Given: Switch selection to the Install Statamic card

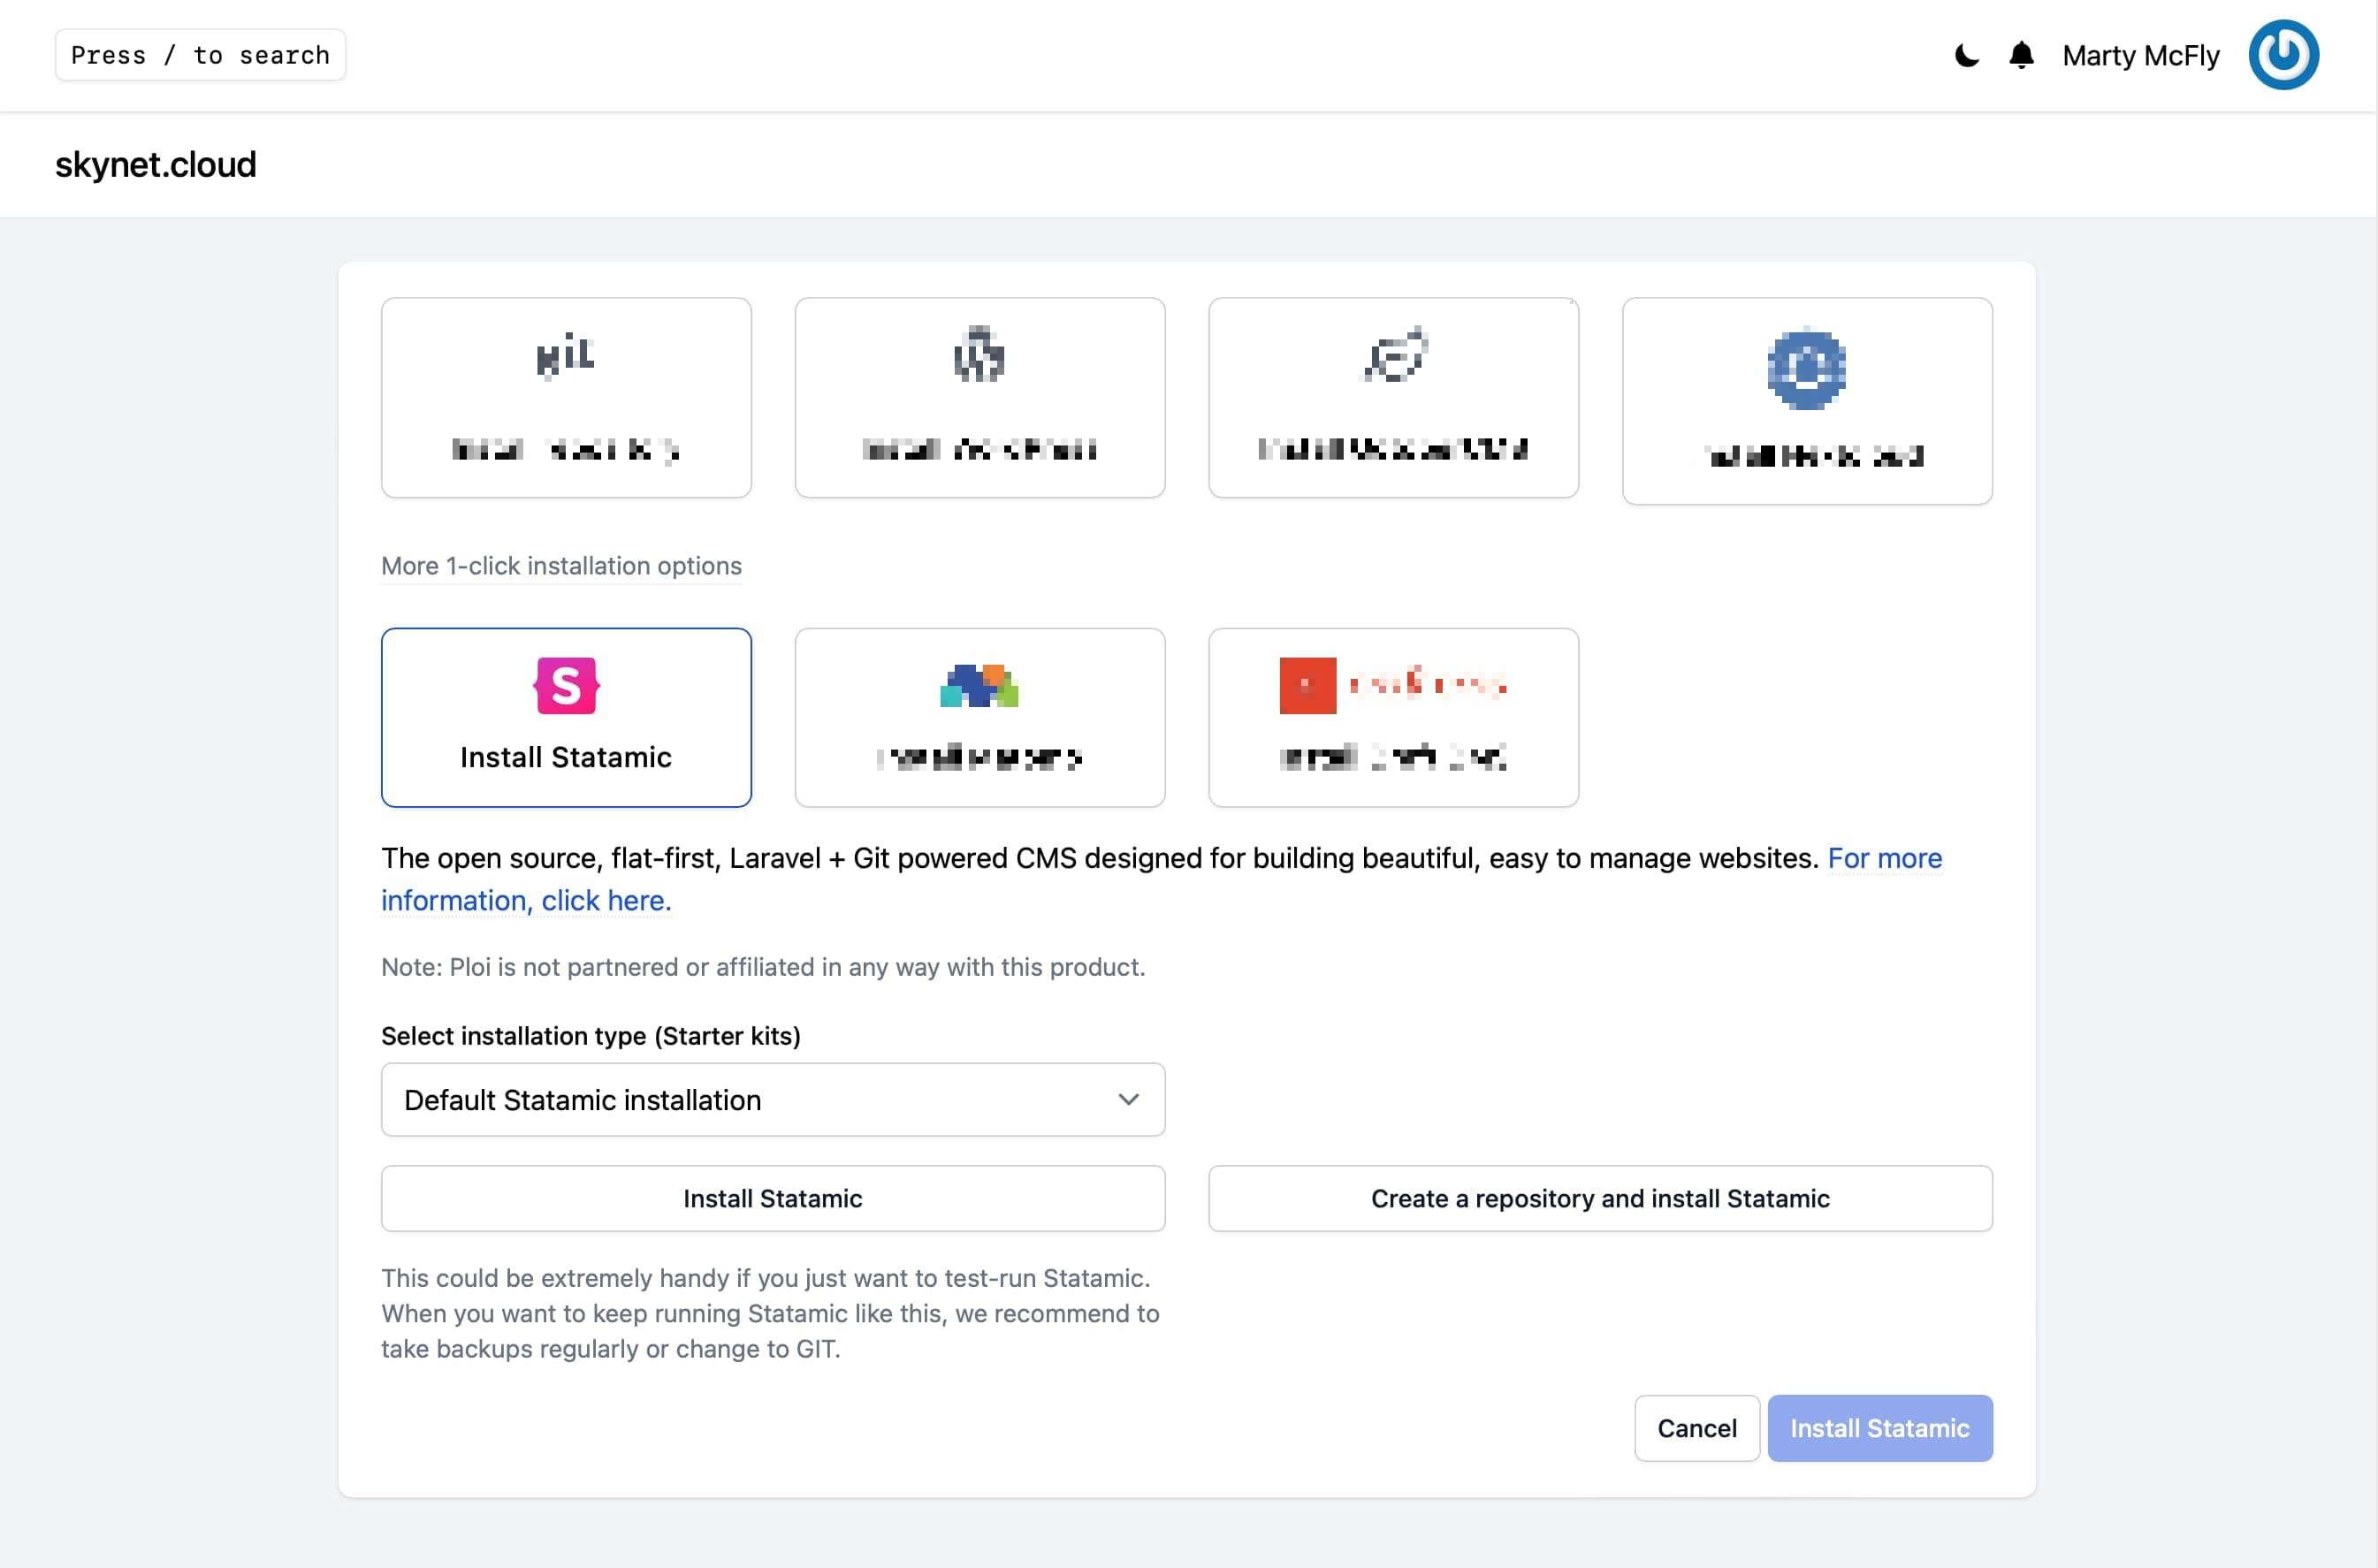Looking at the screenshot, I should click(566, 717).
